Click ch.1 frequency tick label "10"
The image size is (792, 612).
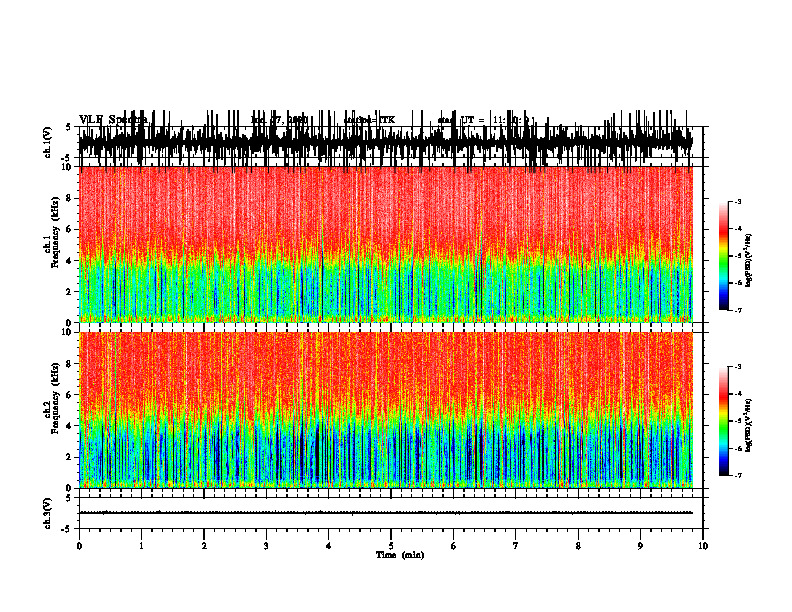coord(67,167)
